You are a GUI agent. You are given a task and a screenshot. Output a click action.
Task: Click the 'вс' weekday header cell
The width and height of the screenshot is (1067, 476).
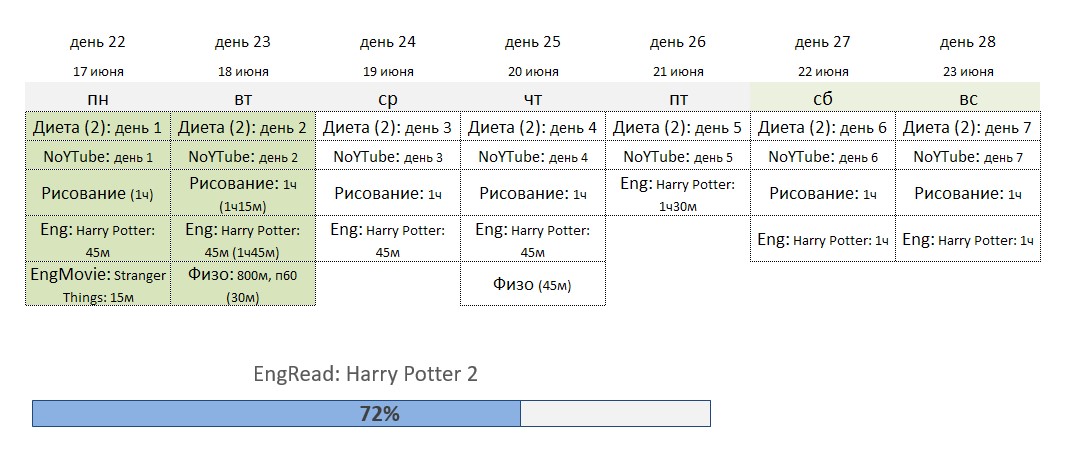[x=967, y=98]
